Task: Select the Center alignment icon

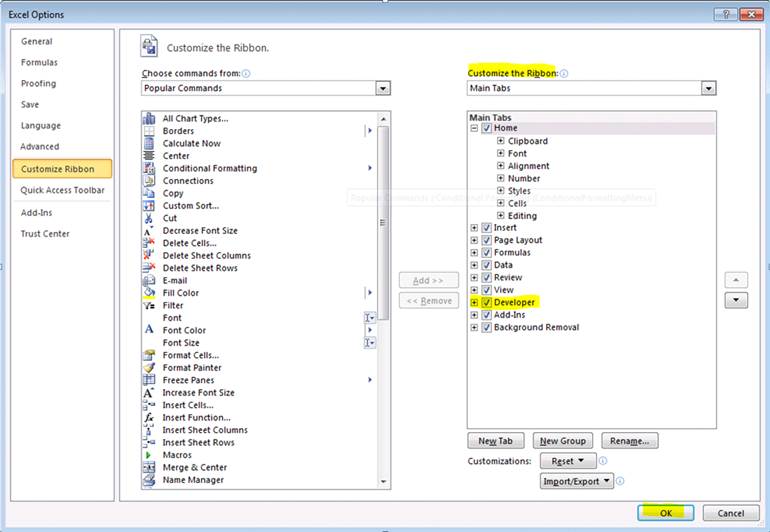Action: pos(149,156)
